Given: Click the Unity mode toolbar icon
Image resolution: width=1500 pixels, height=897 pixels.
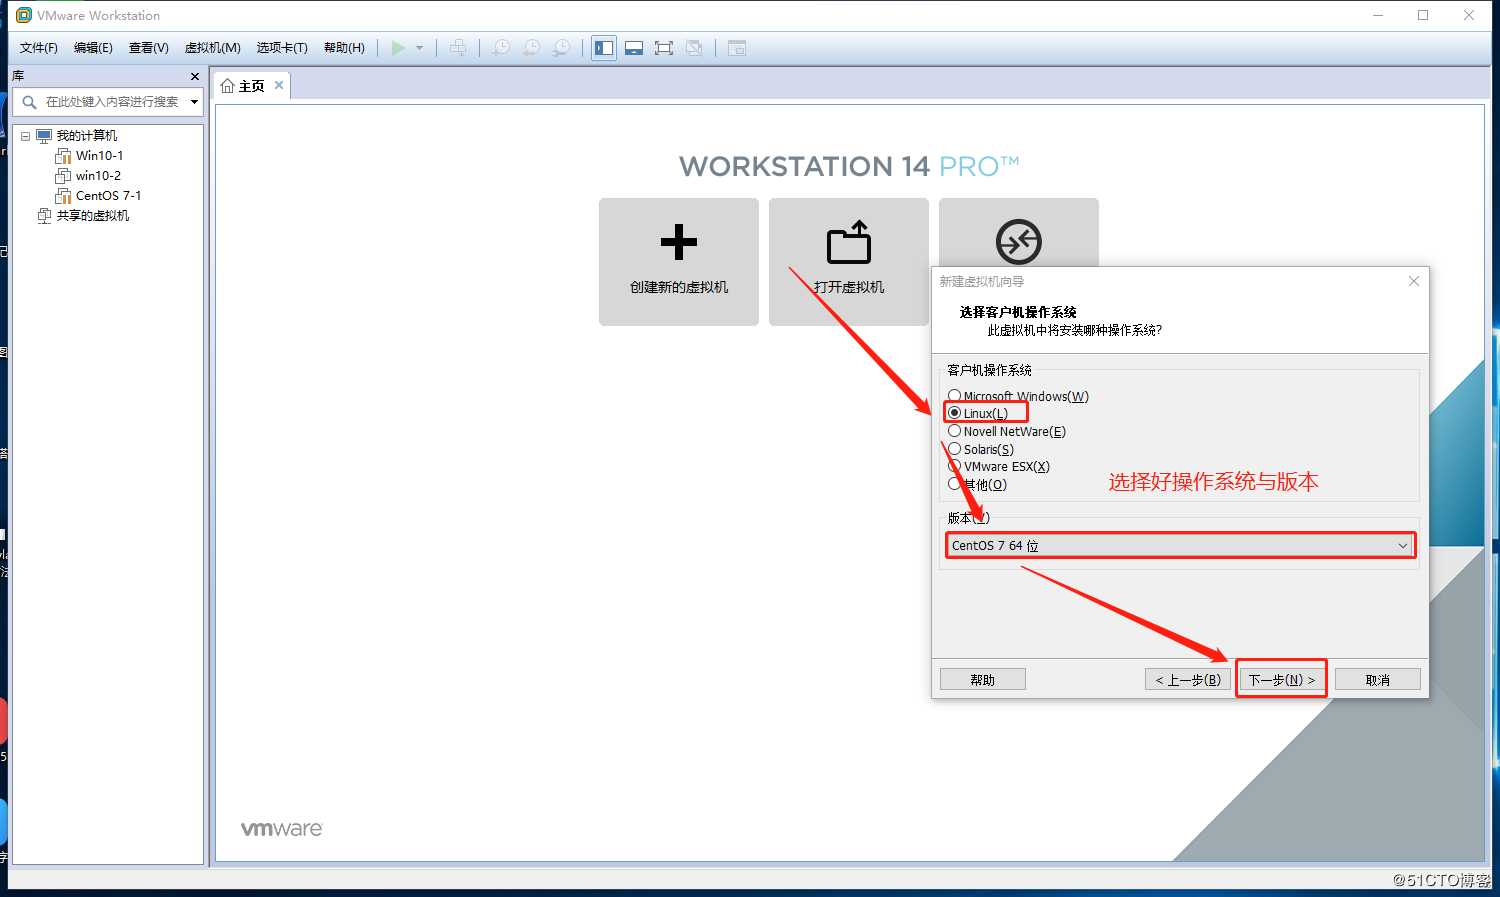Looking at the screenshot, I should pyautogui.click(x=694, y=48).
